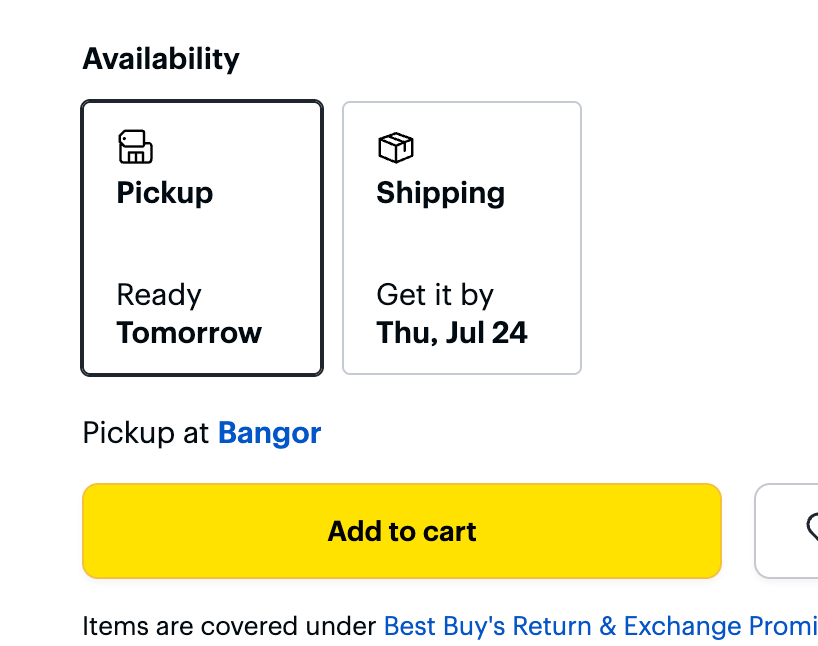The width and height of the screenshot is (818, 646).
Task: Click the Availability section heading
Action: pos(161,58)
